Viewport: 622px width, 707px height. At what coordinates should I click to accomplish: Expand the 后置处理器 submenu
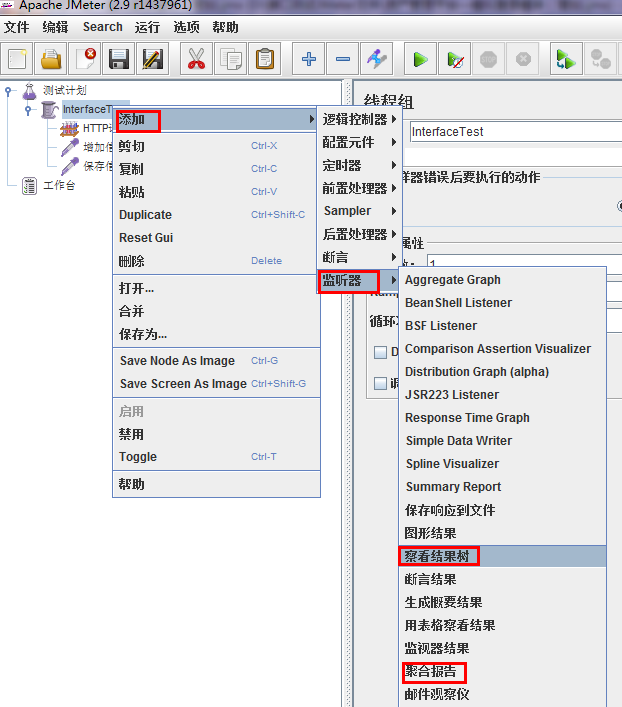359,234
